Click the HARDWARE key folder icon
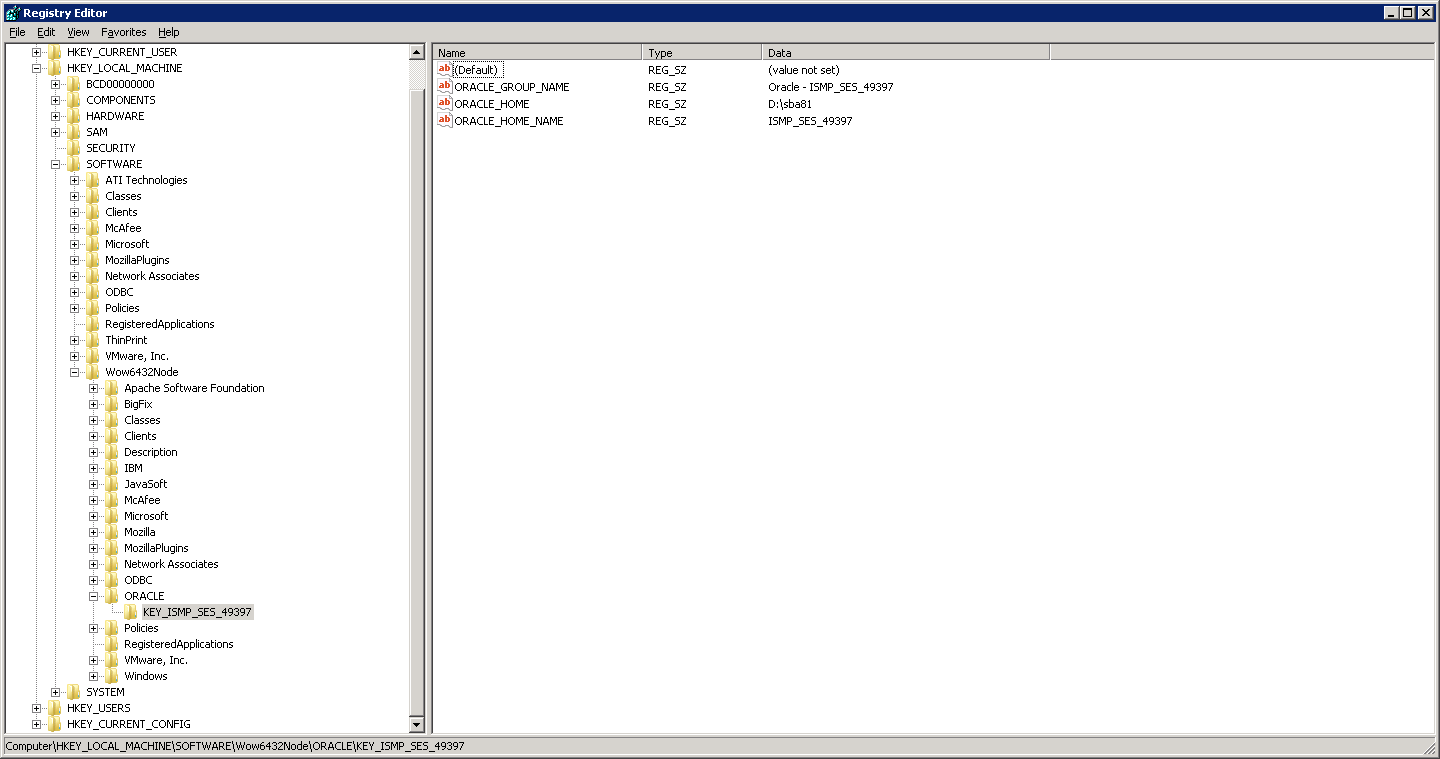 (74, 116)
